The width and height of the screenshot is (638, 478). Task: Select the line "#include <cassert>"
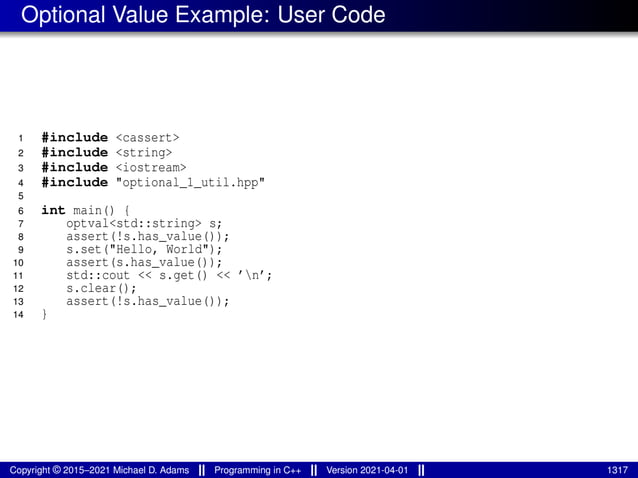(x=110, y=138)
